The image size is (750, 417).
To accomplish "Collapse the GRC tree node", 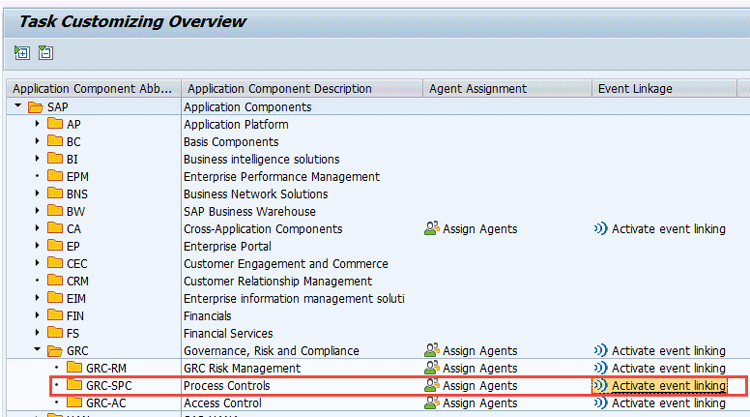I will (x=37, y=351).
